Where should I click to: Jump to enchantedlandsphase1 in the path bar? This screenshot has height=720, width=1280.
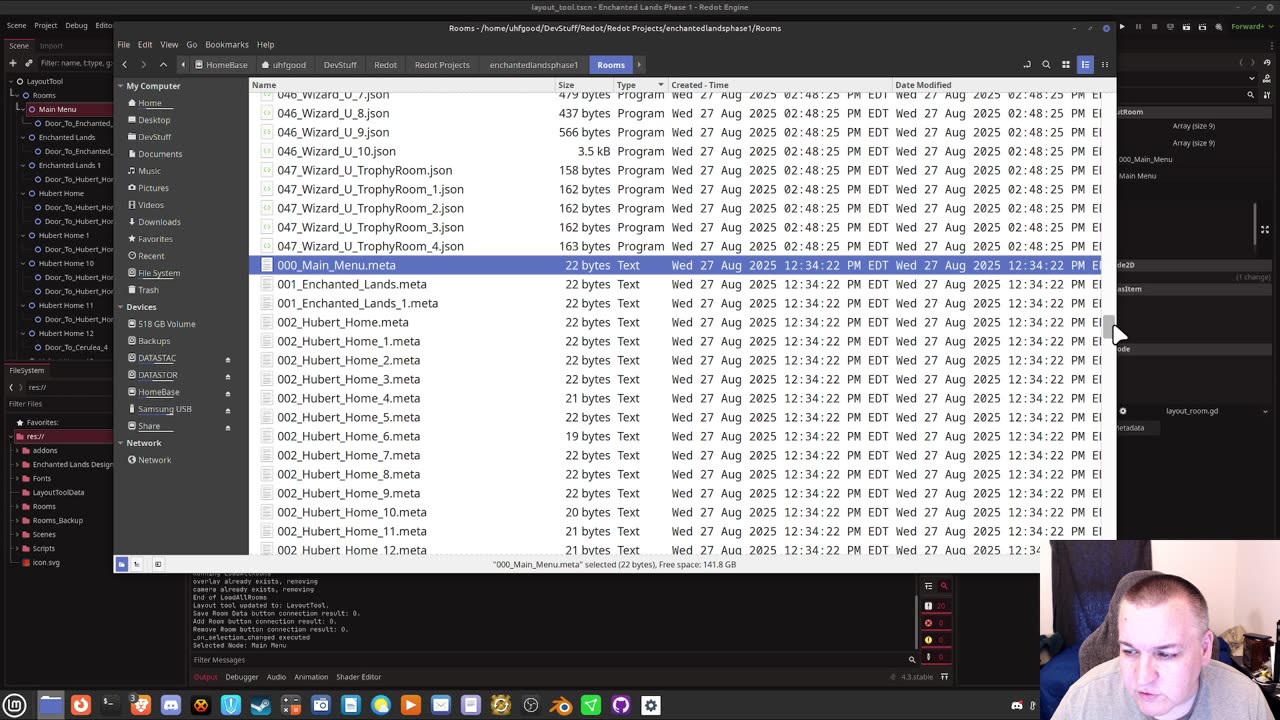[x=534, y=65]
